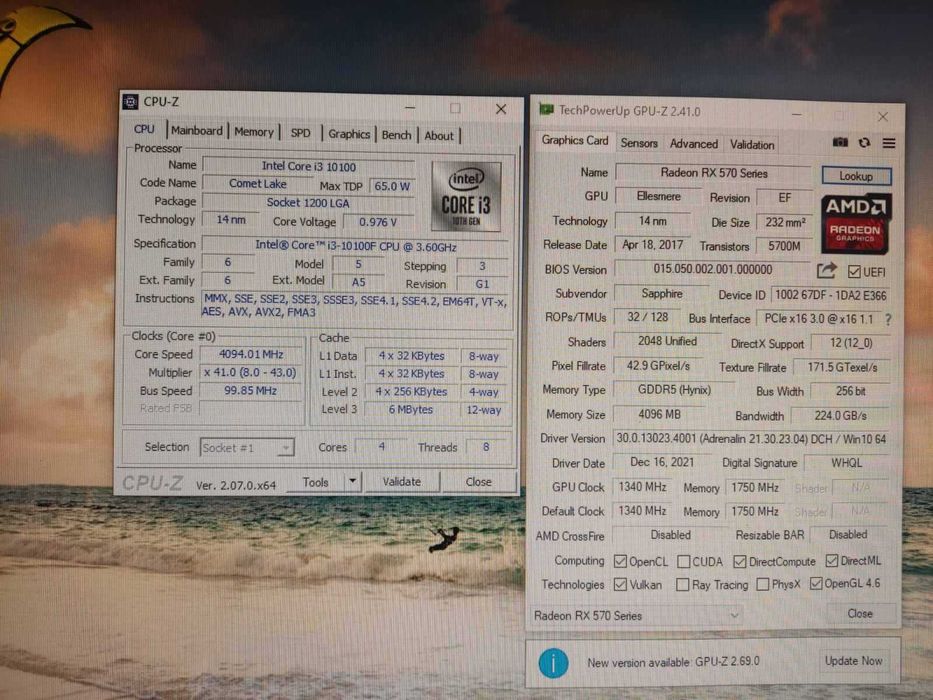Click the Digital Signature WHQL value
Image resolution: width=933 pixels, height=700 pixels.
846,463
